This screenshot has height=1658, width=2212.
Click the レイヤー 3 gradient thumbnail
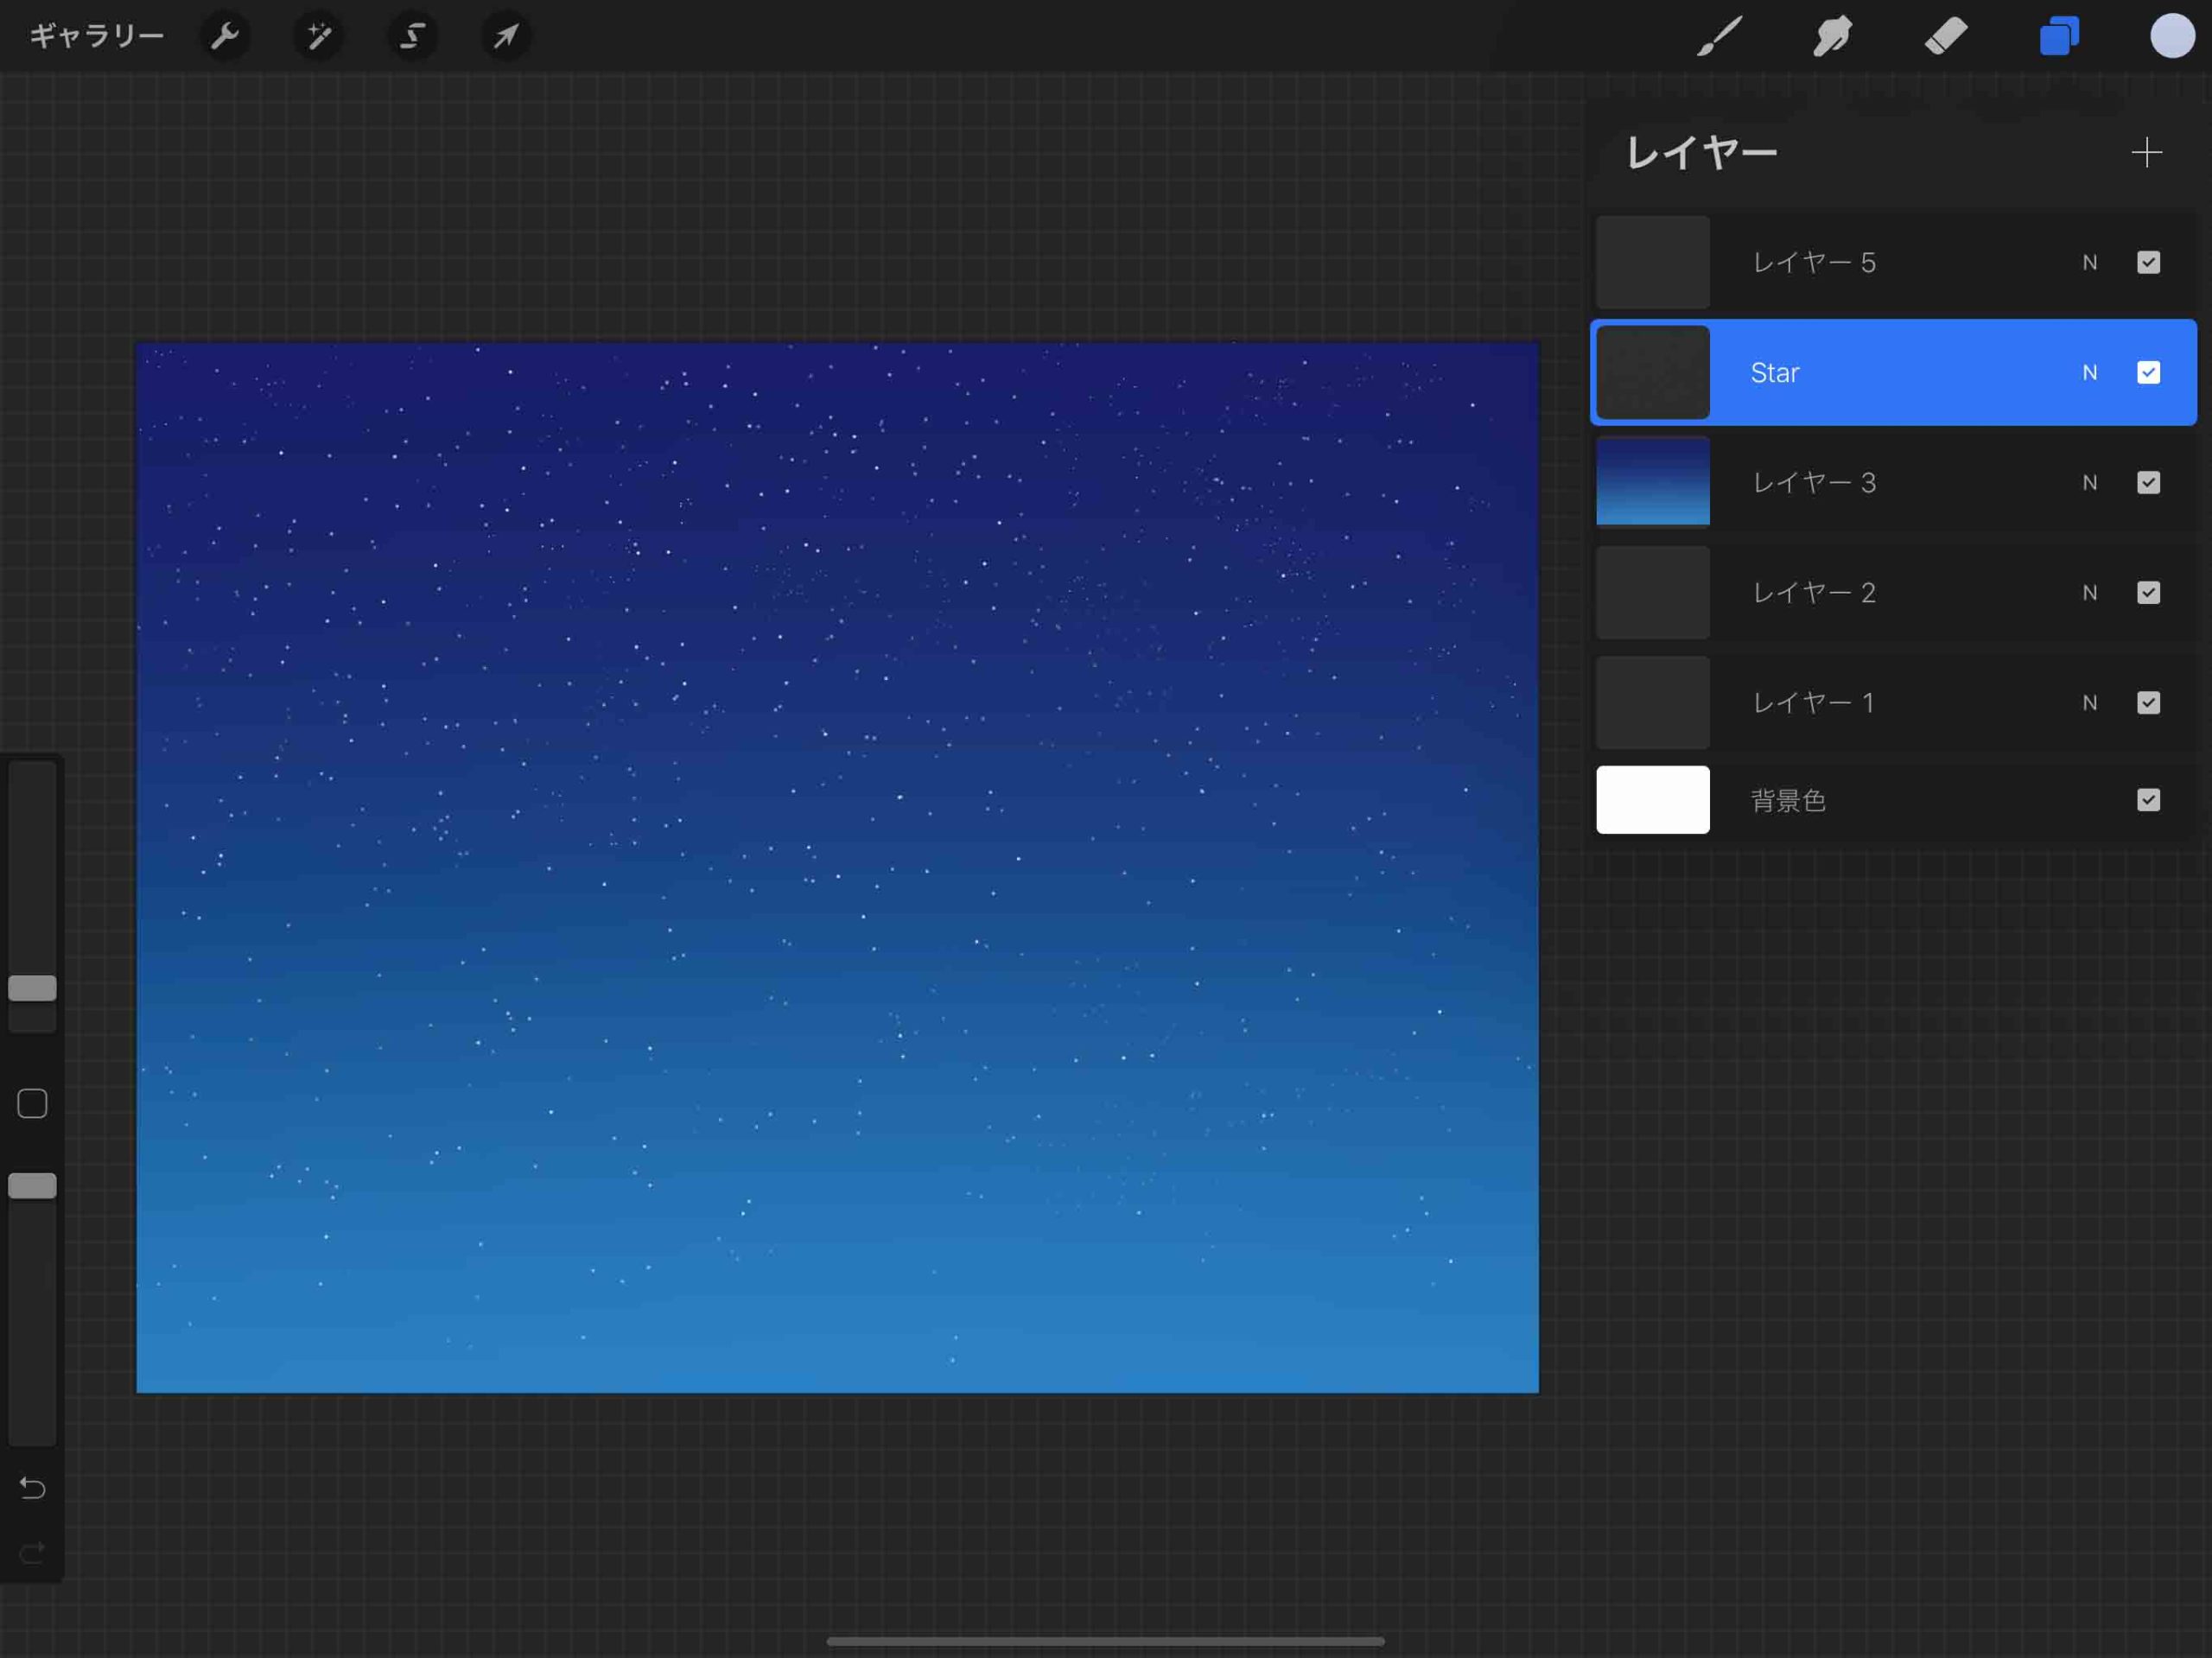[1652, 482]
